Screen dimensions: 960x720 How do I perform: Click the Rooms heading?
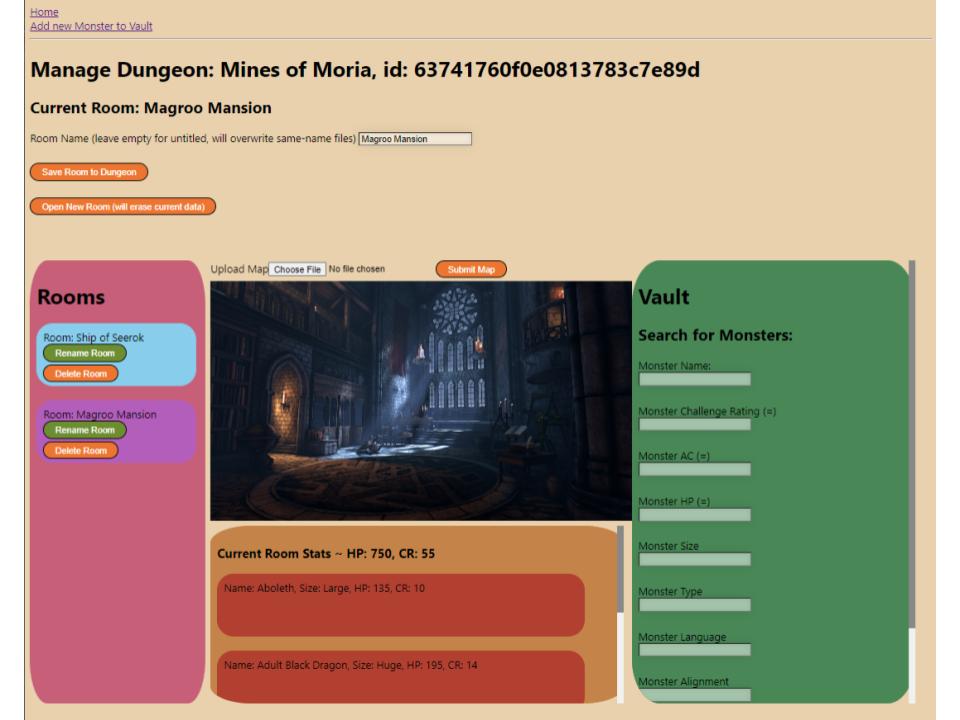tap(71, 297)
